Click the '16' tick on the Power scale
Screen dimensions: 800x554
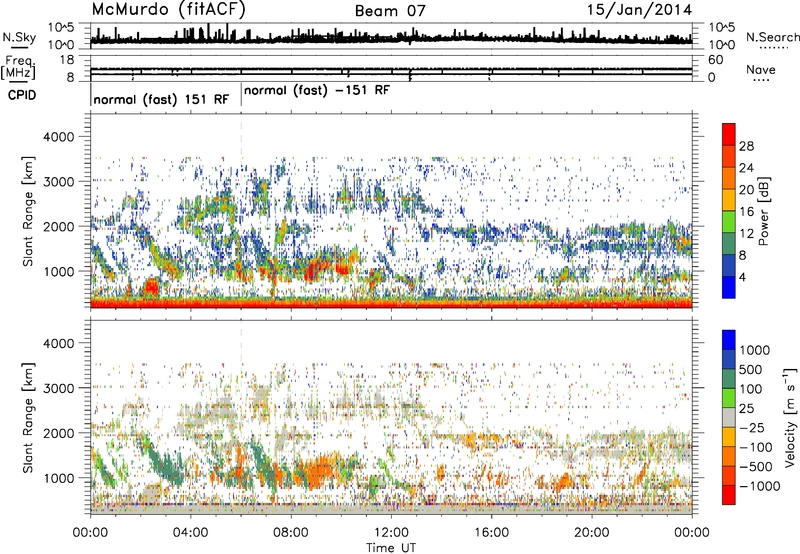[746, 212]
